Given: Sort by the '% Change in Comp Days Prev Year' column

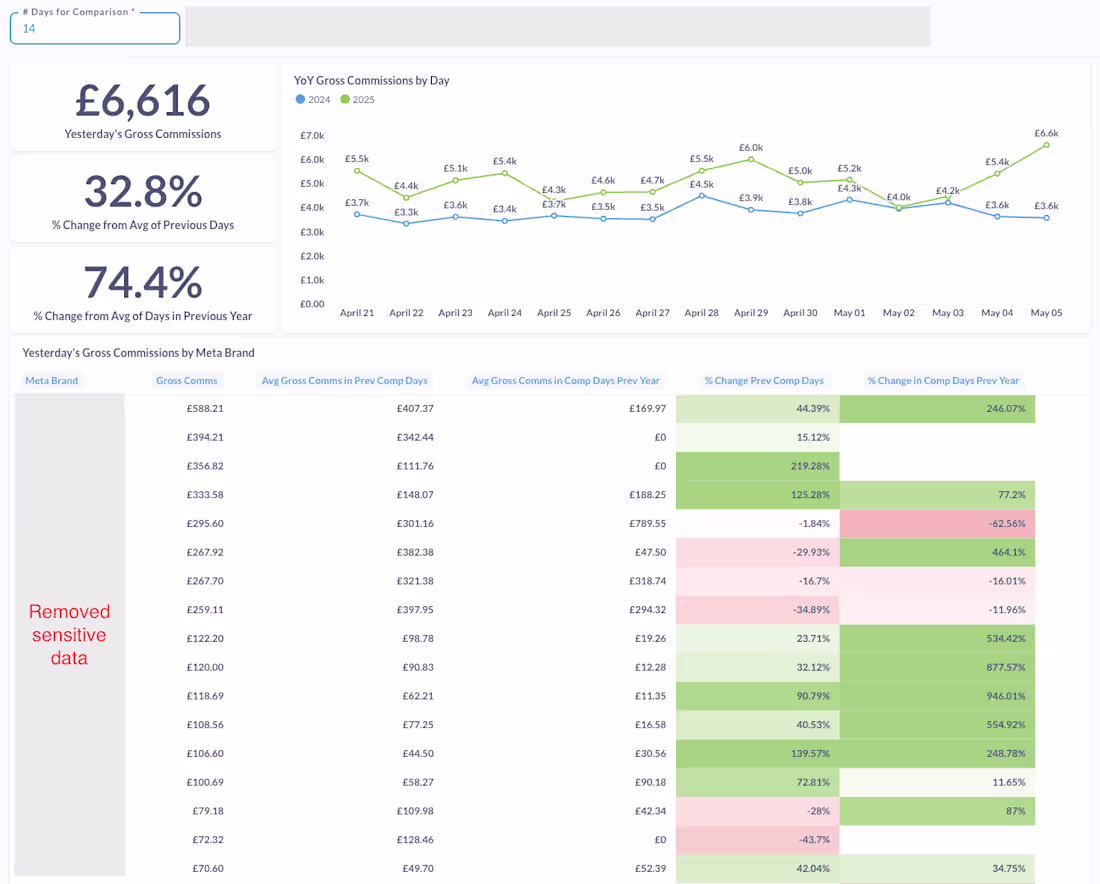Looking at the screenshot, I should [x=943, y=380].
